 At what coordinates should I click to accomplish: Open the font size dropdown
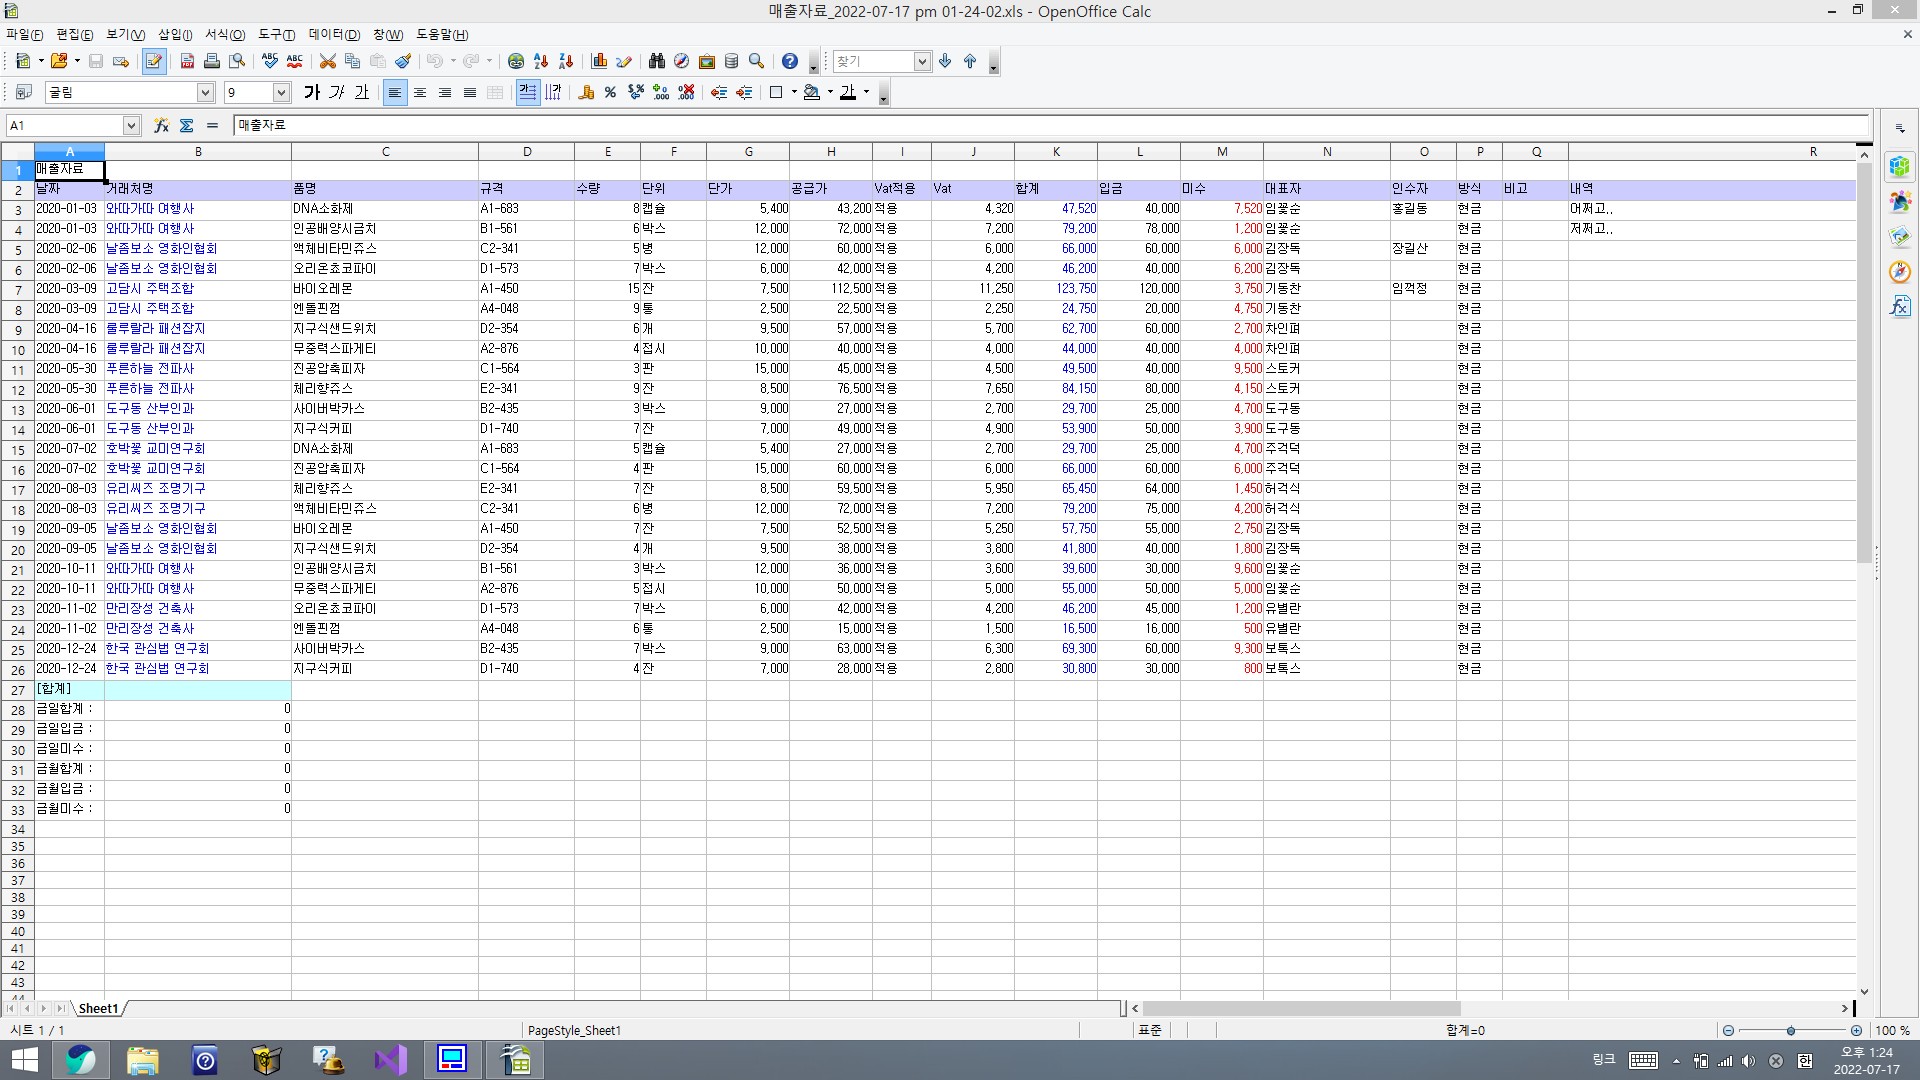click(281, 93)
